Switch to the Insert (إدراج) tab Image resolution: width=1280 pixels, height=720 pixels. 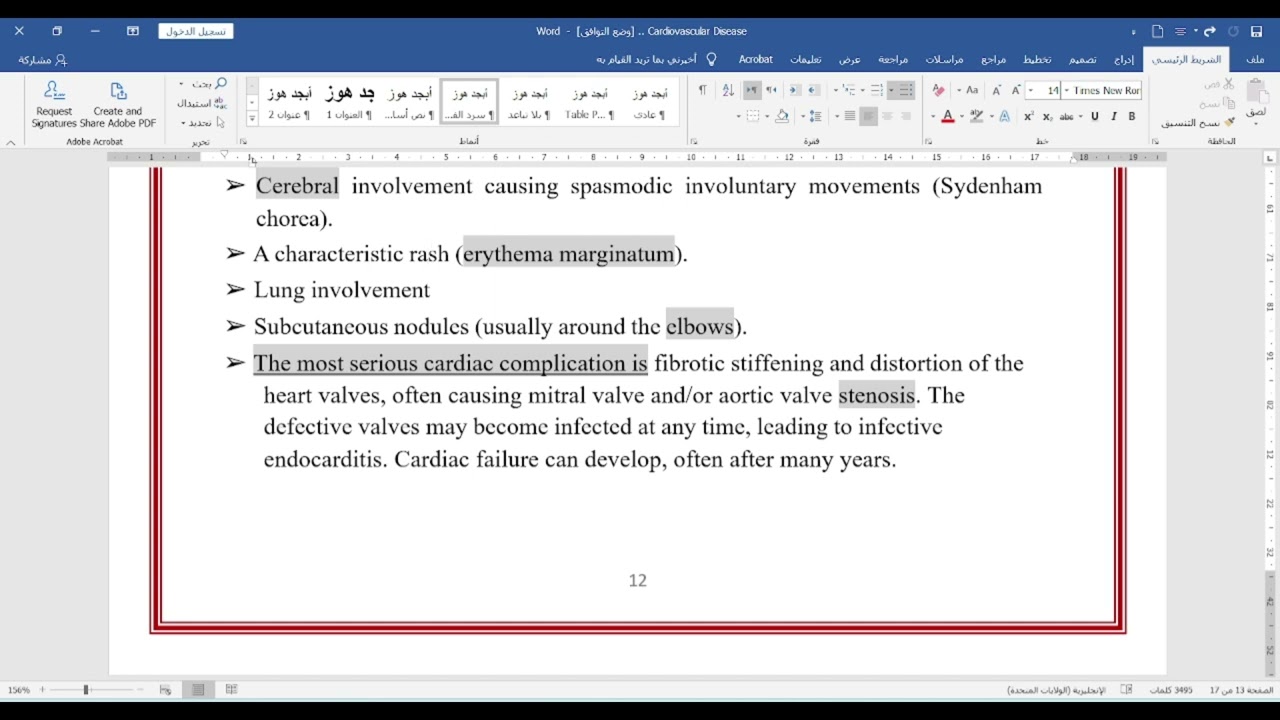point(1124,60)
